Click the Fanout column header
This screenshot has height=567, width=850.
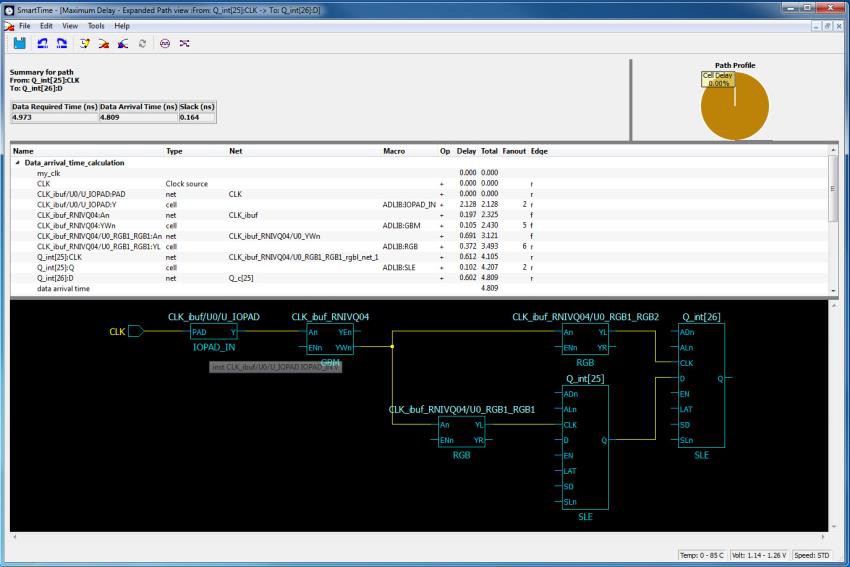click(513, 151)
